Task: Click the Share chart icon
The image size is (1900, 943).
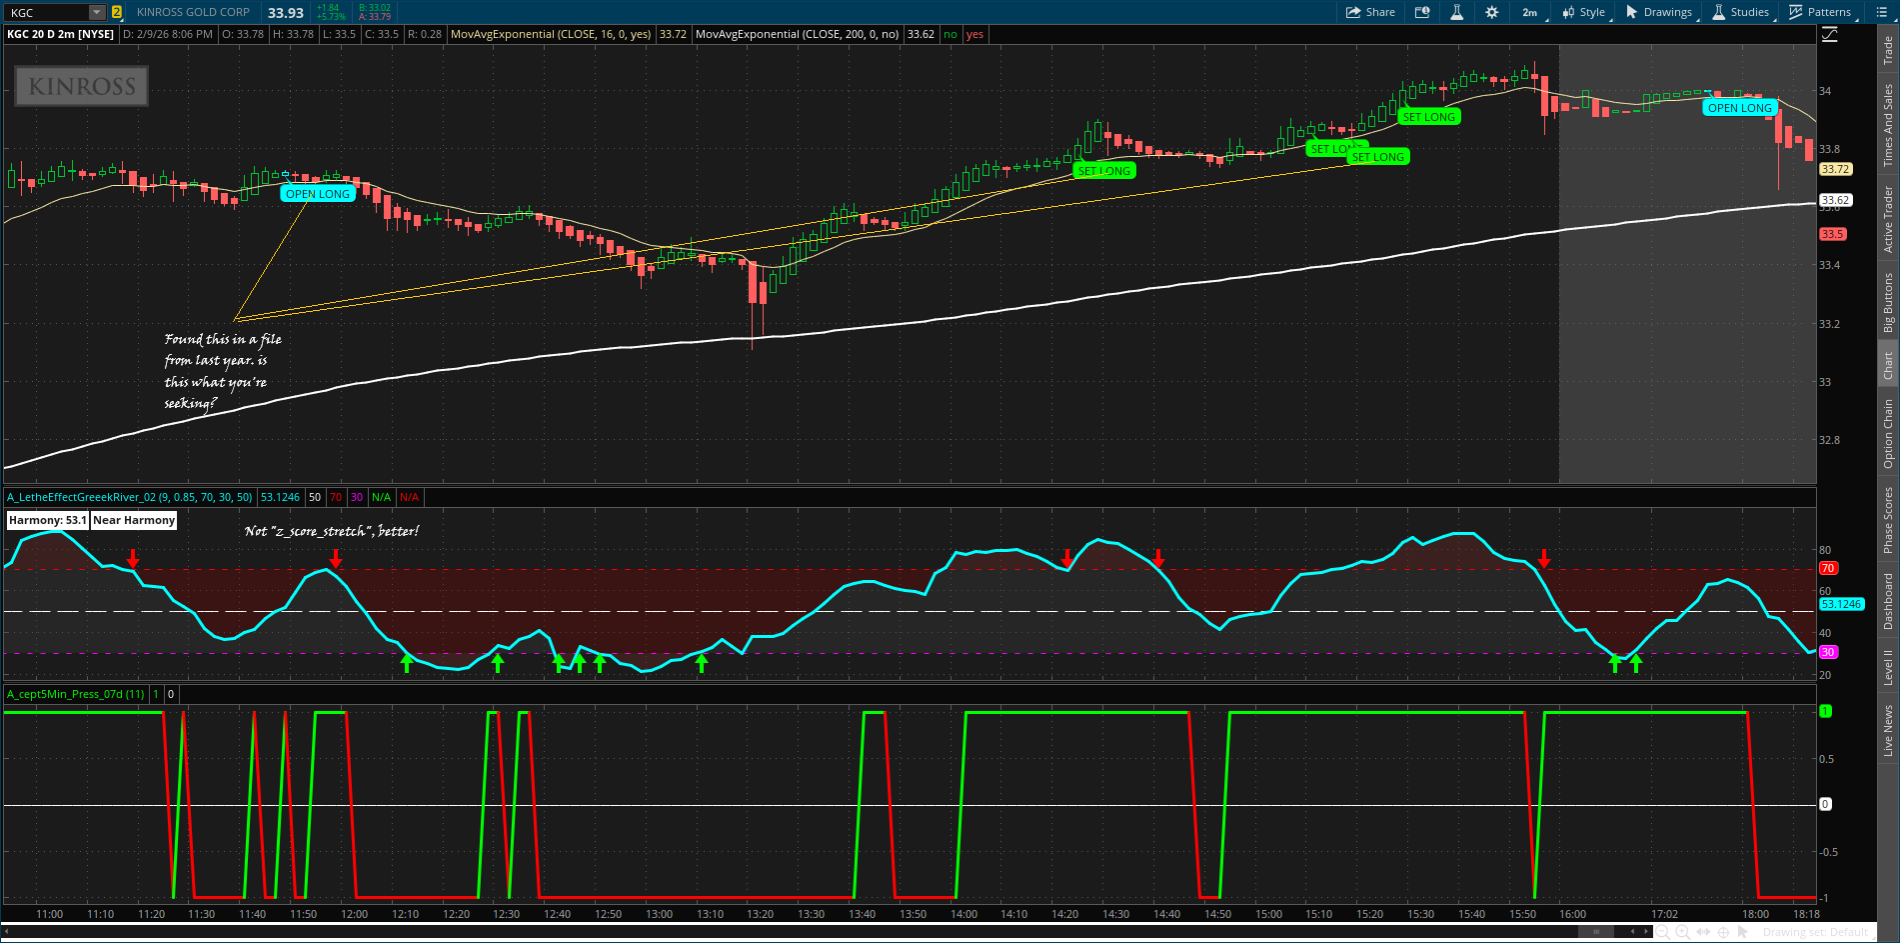Action: pos(1370,12)
